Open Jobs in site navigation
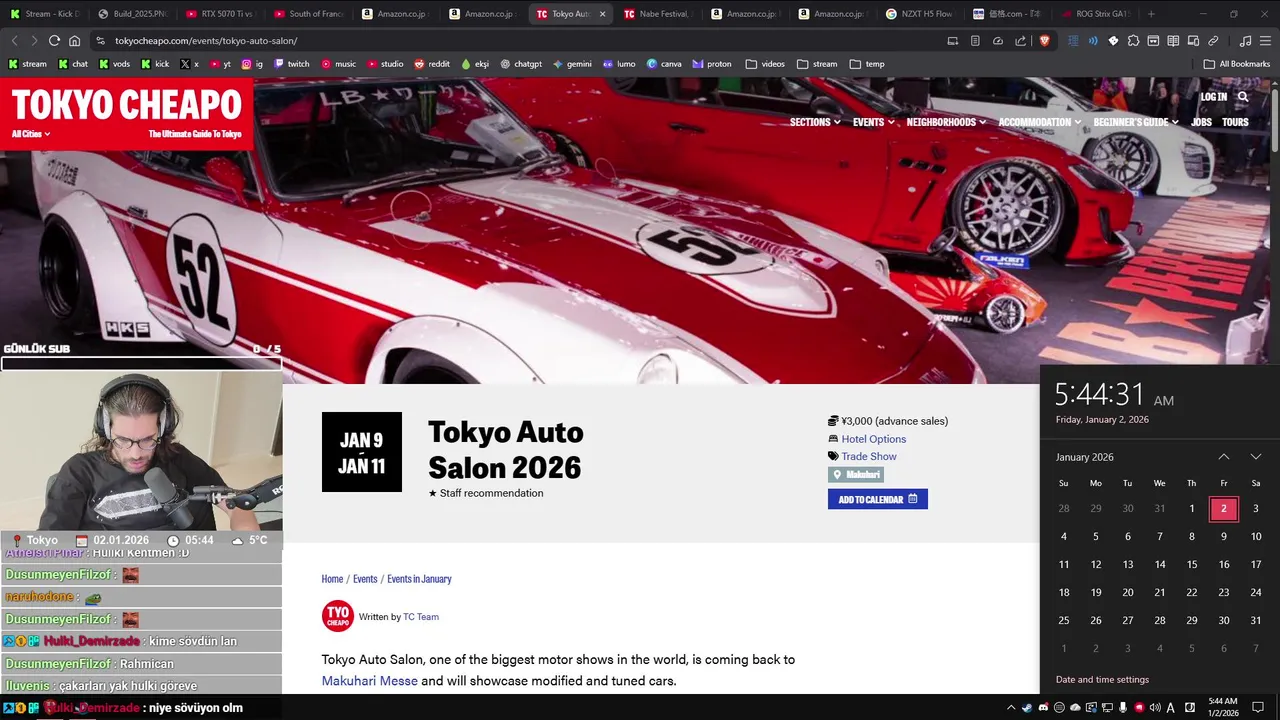The width and height of the screenshot is (1280, 720). [x=1201, y=122]
